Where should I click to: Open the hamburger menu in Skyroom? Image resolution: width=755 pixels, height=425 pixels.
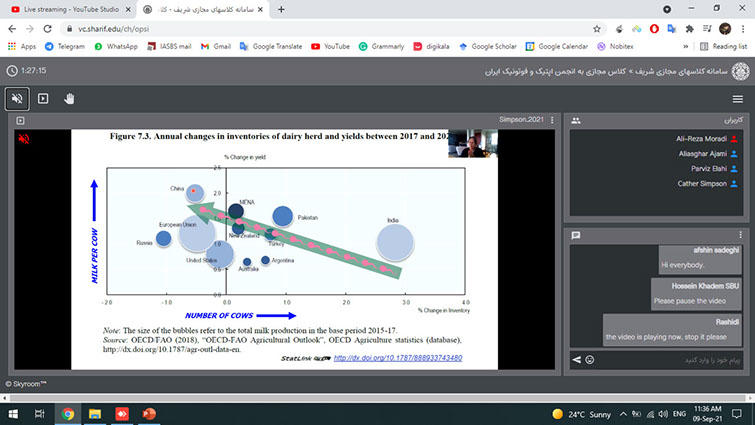pyautogui.click(x=737, y=98)
